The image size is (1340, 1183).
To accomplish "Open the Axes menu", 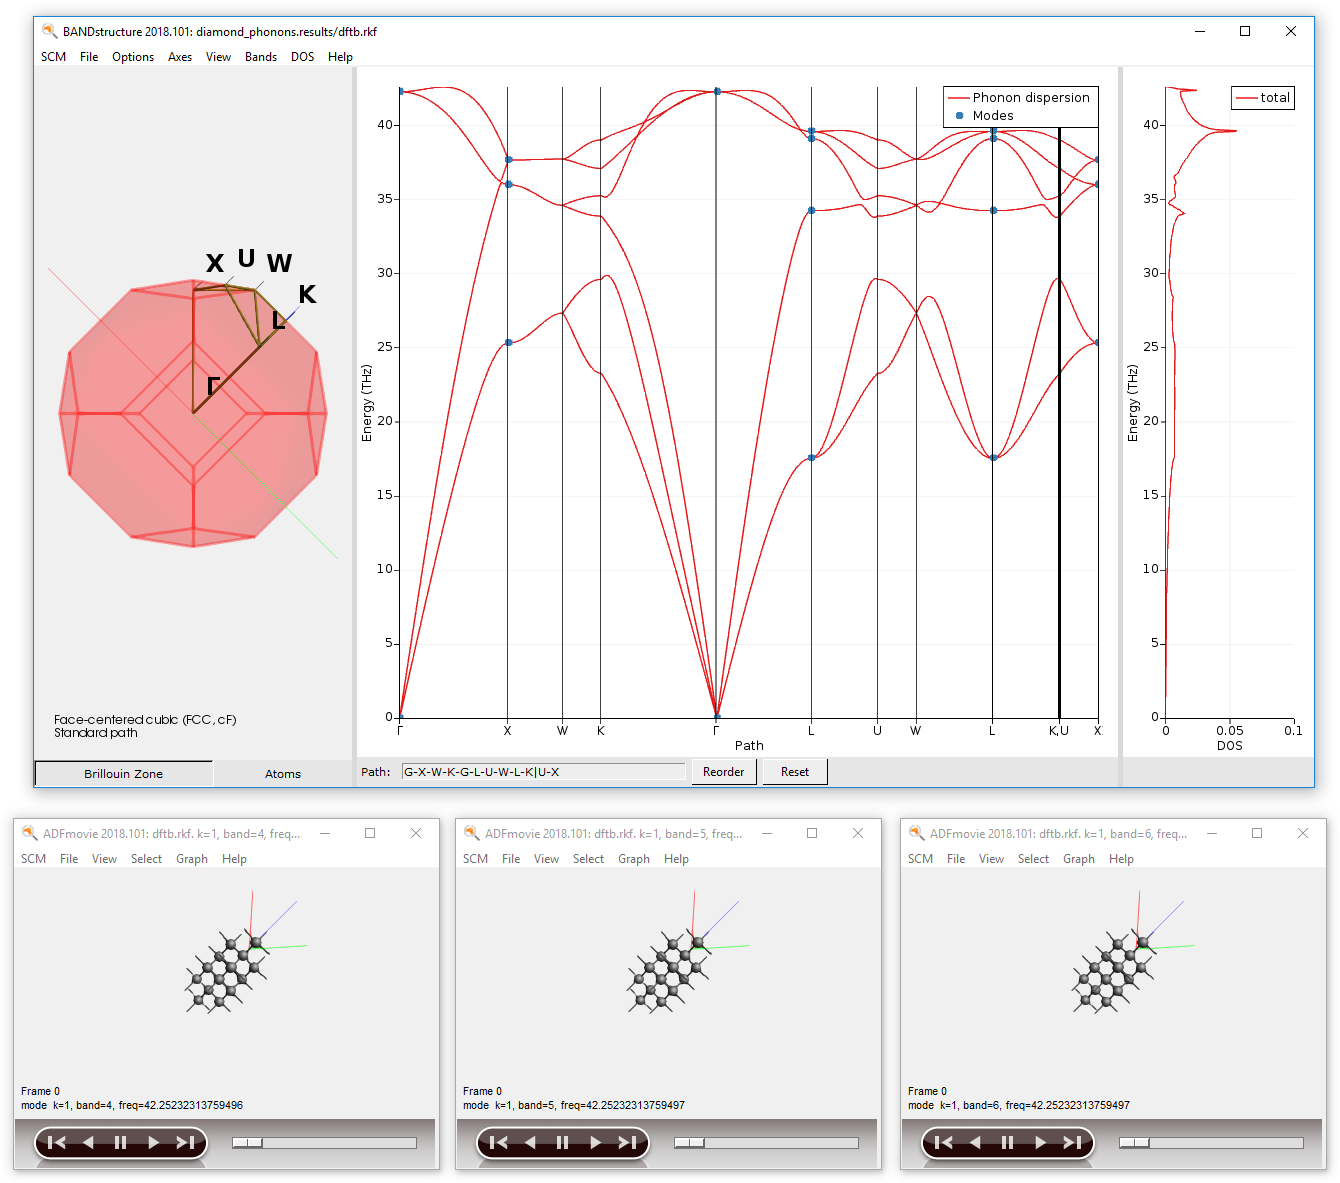I will tap(180, 57).
